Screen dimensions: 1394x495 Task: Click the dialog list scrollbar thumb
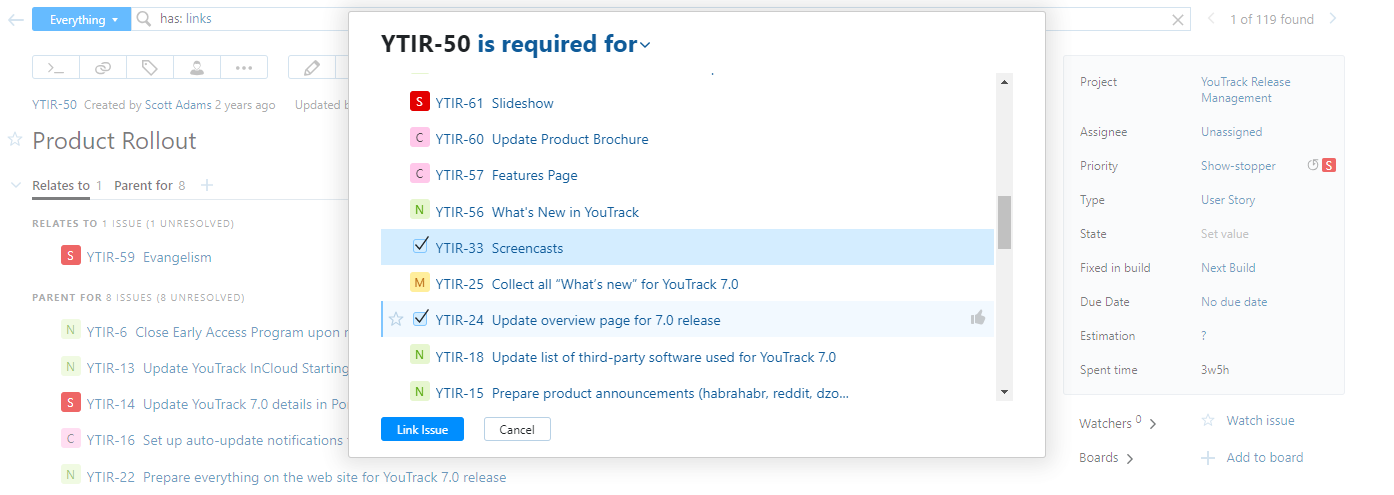click(x=1004, y=222)
